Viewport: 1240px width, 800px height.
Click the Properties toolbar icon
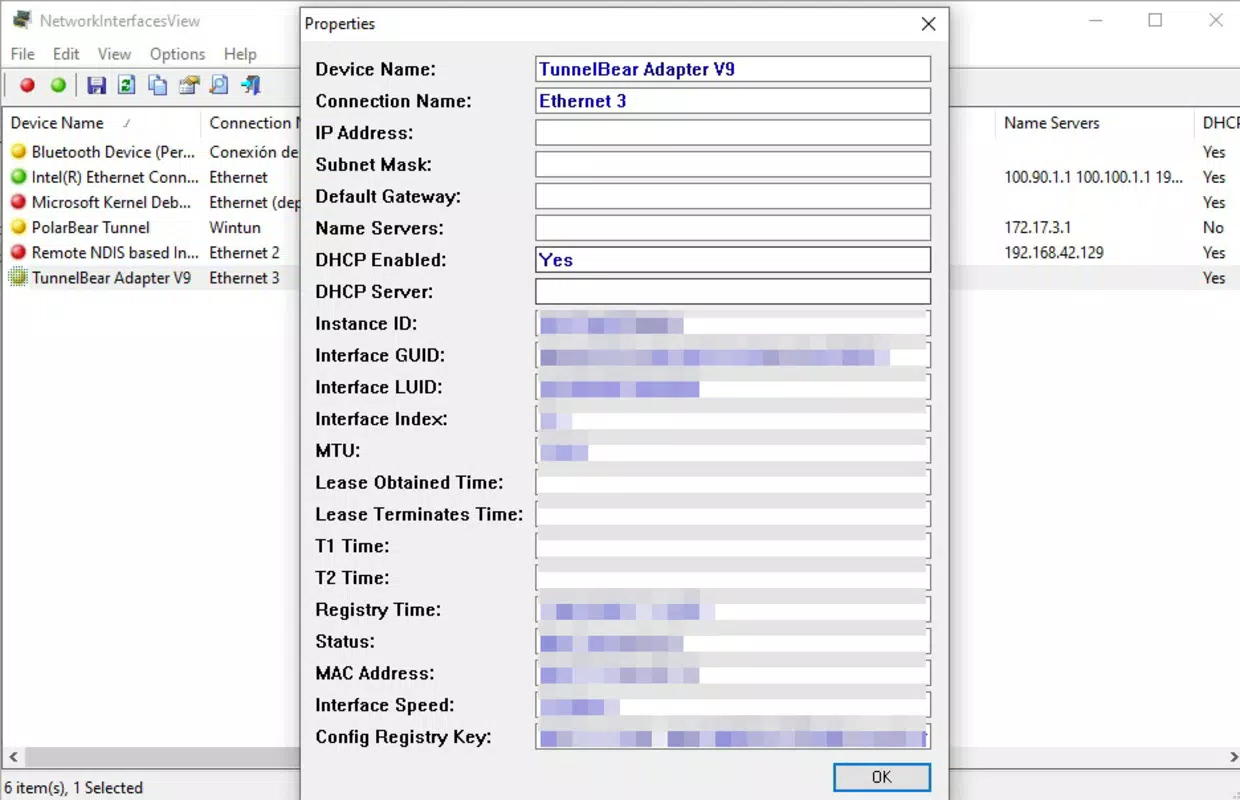coord(188,85)
